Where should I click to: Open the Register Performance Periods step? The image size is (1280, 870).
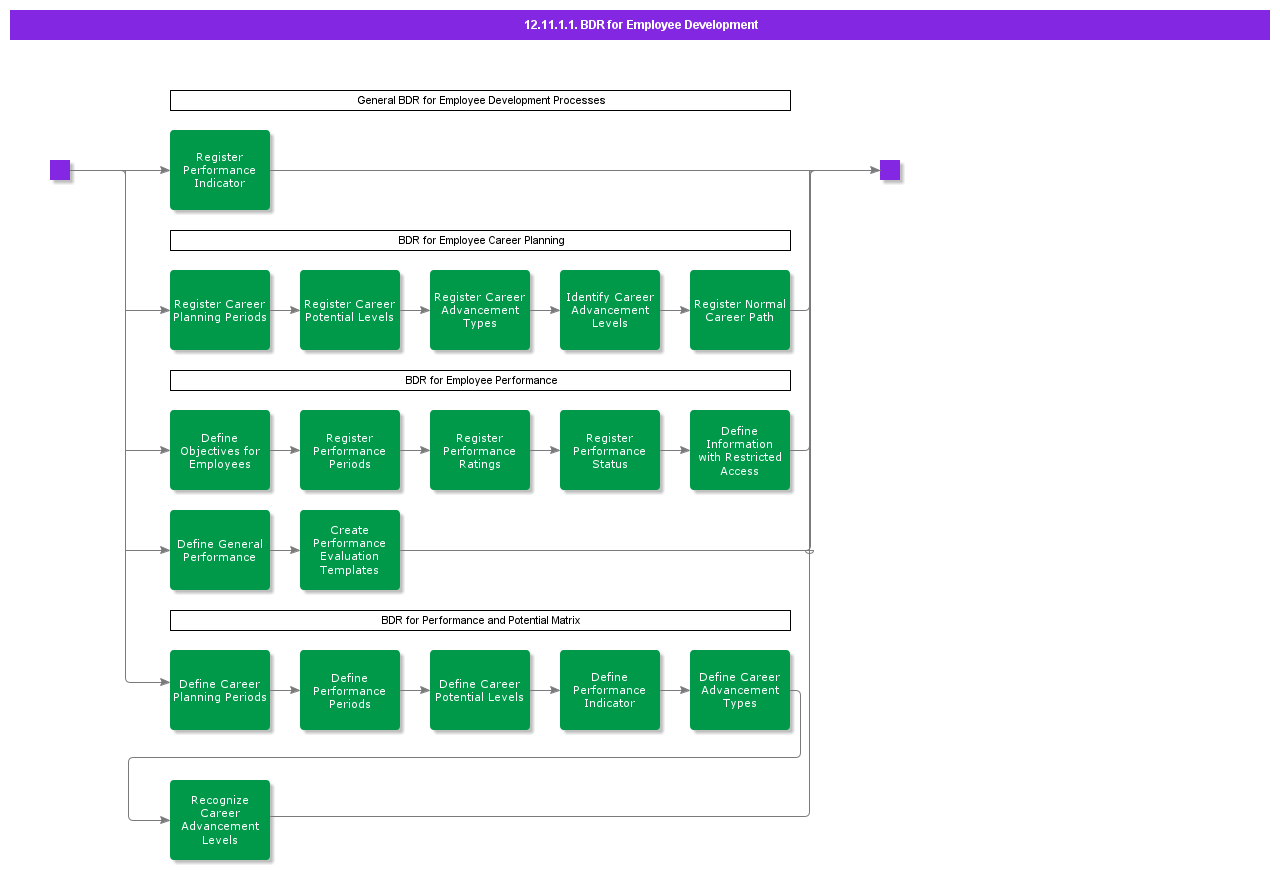coord(350,450)
